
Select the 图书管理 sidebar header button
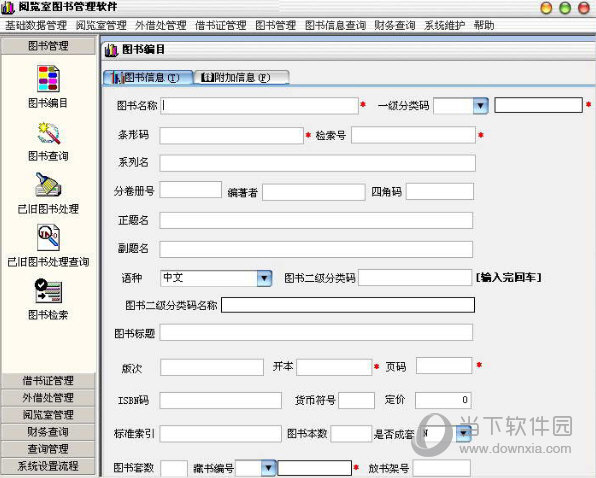[48, 46]
